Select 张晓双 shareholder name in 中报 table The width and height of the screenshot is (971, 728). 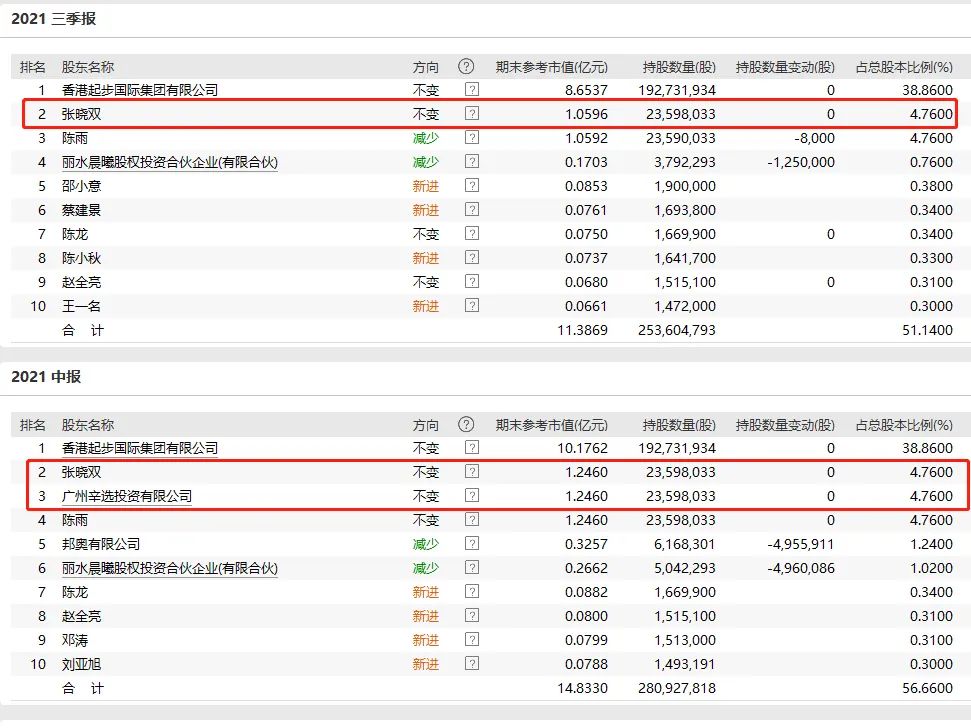pyautogui.click(x=82, y=472)
